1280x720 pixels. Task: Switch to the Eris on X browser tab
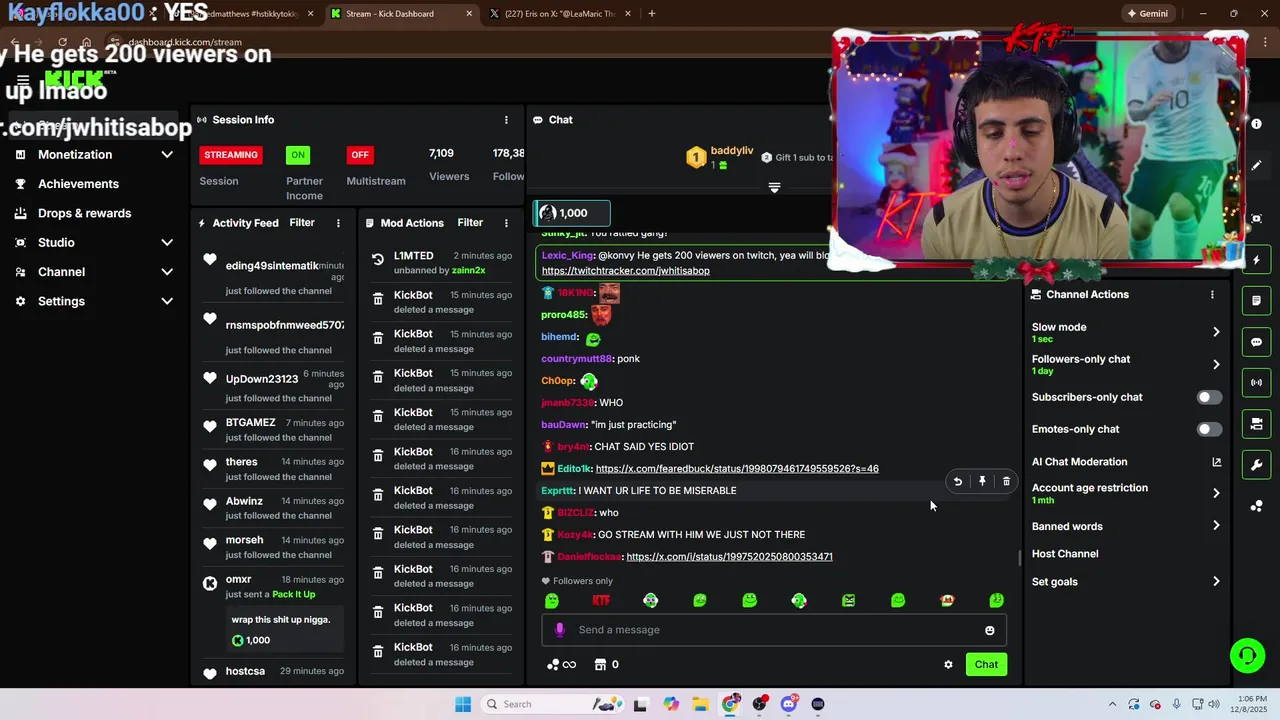point(558,14)
